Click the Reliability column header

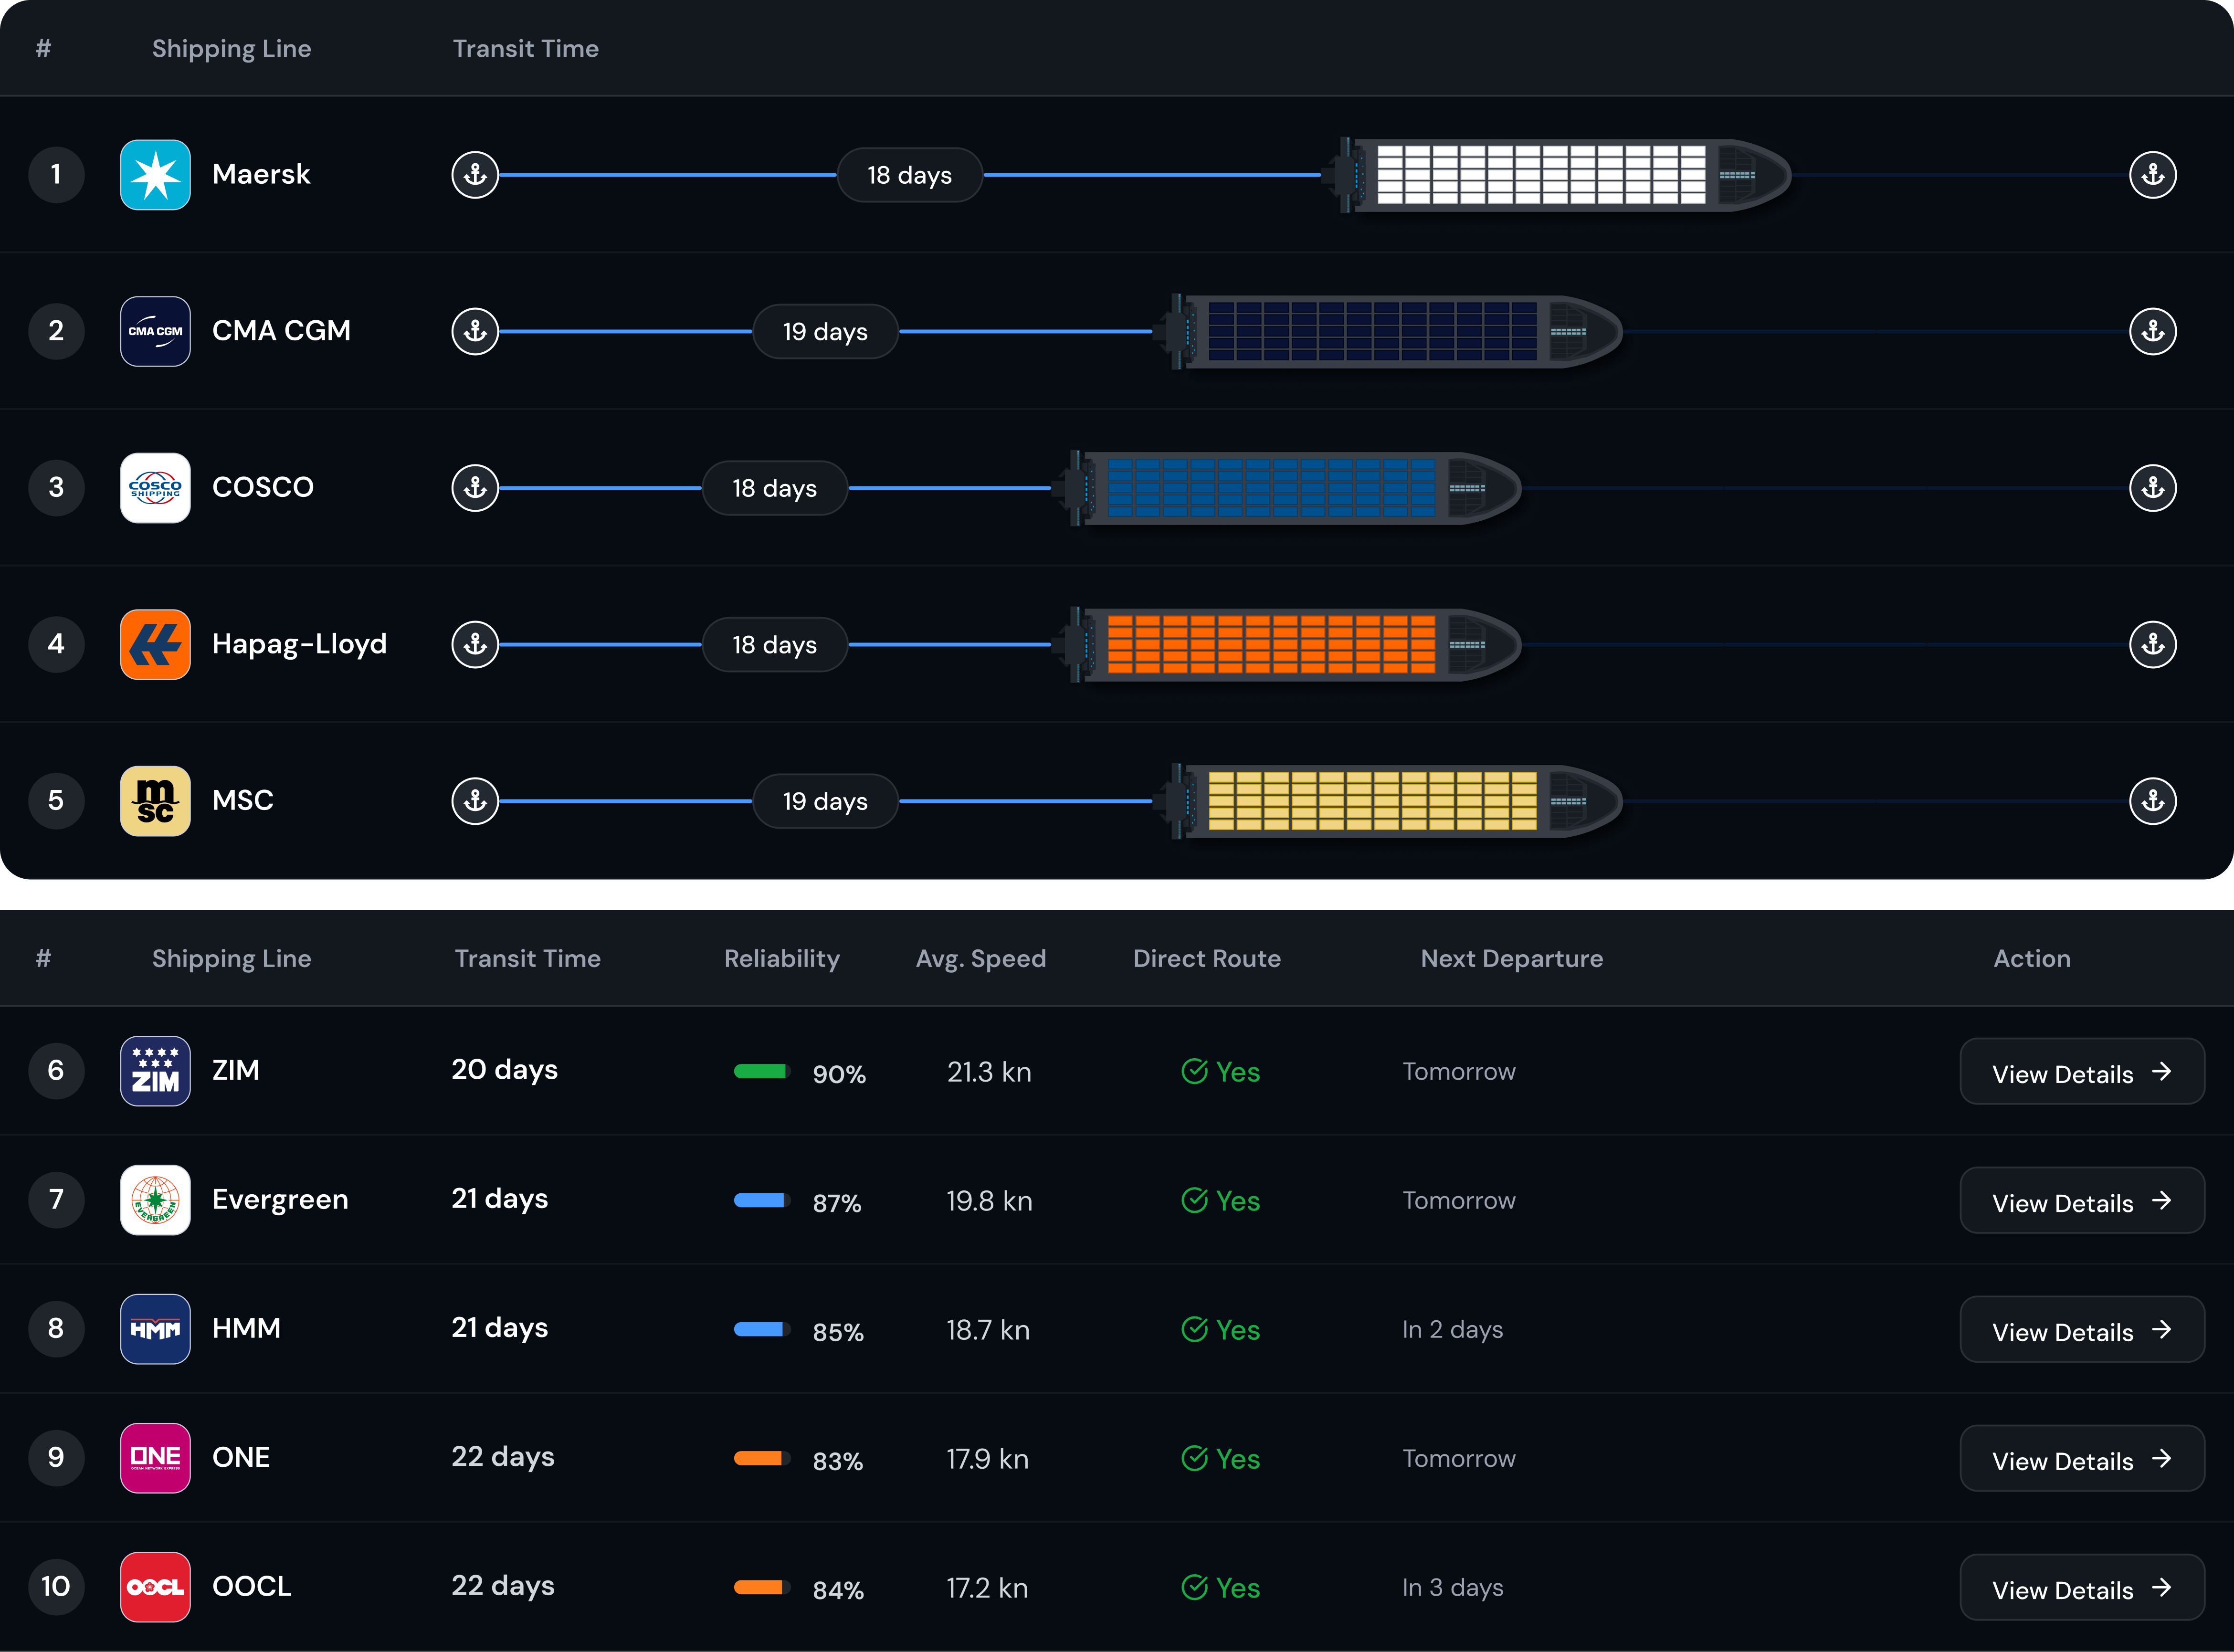(782, 959)
